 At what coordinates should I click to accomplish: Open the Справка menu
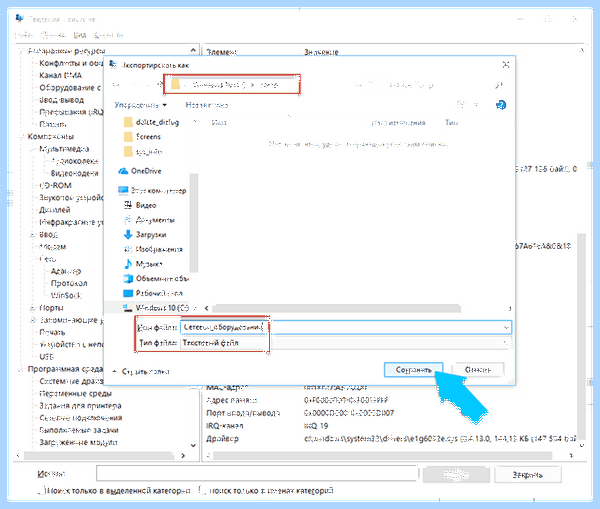109,35
